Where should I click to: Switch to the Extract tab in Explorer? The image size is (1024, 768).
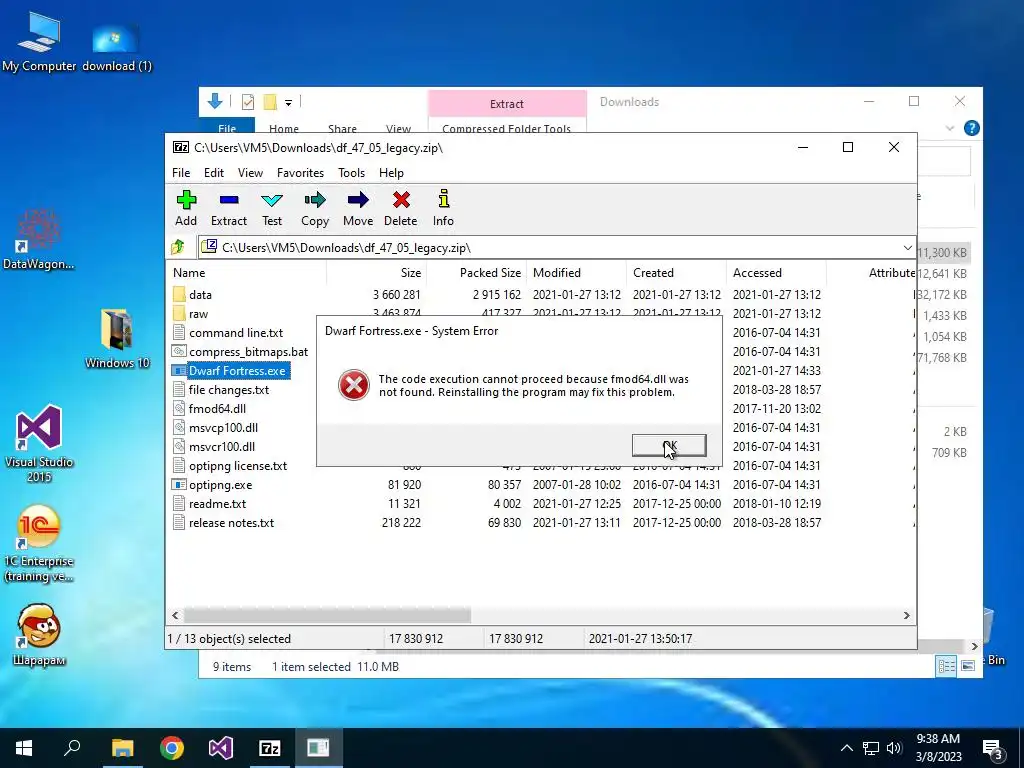coord(507,104)
